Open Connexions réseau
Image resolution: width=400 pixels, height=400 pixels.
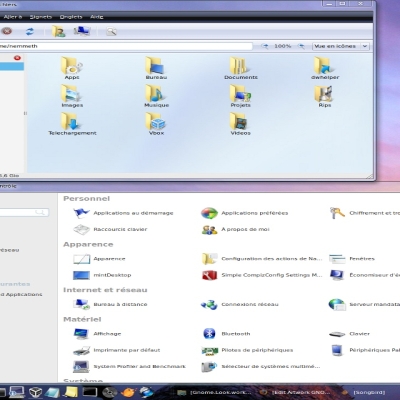tap(239, 304)
